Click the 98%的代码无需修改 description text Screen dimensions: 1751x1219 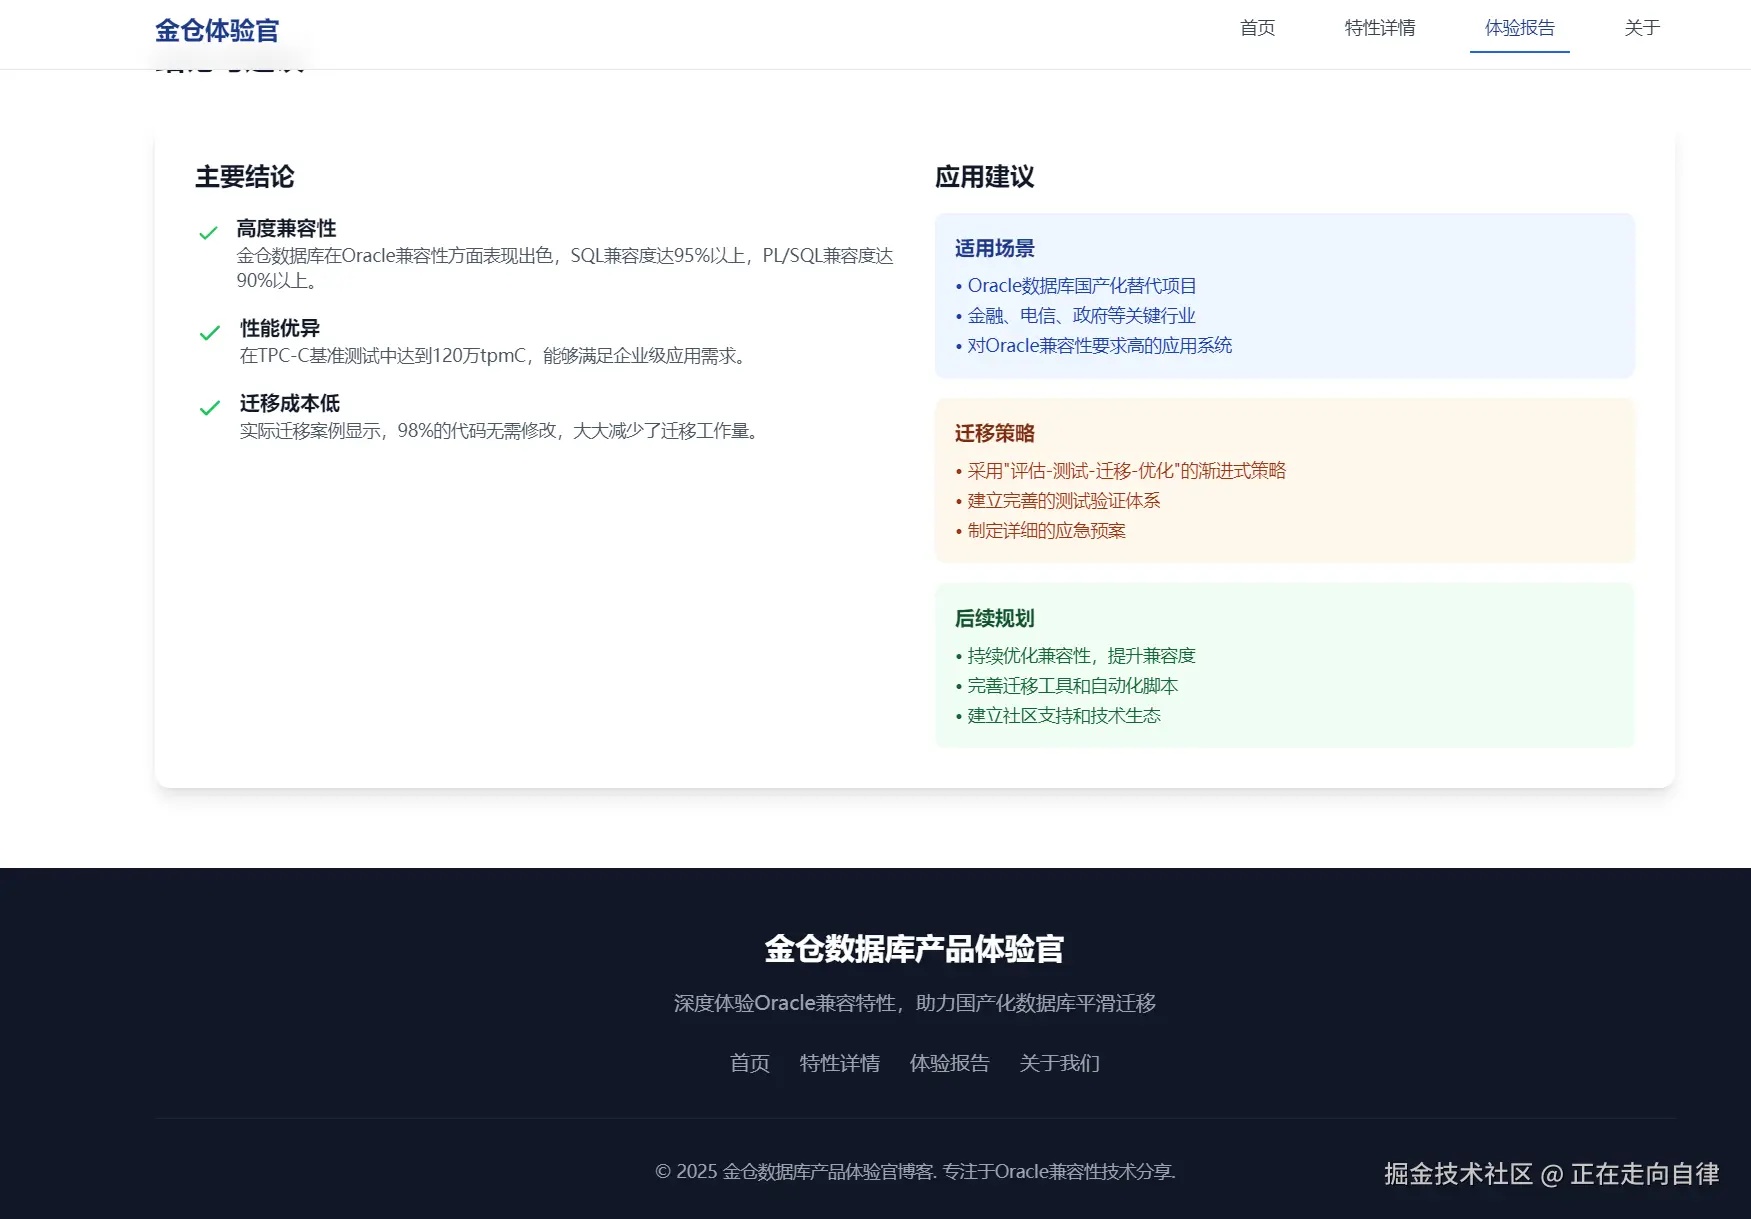502,431
